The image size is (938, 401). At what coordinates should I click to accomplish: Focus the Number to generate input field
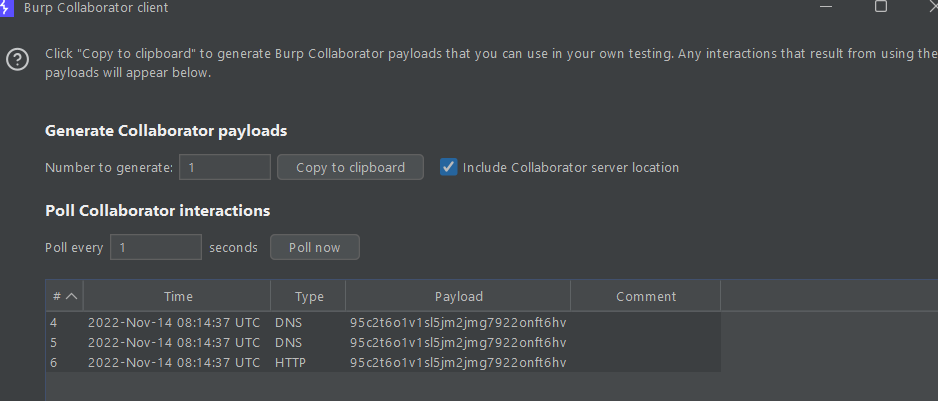point(225,167)
